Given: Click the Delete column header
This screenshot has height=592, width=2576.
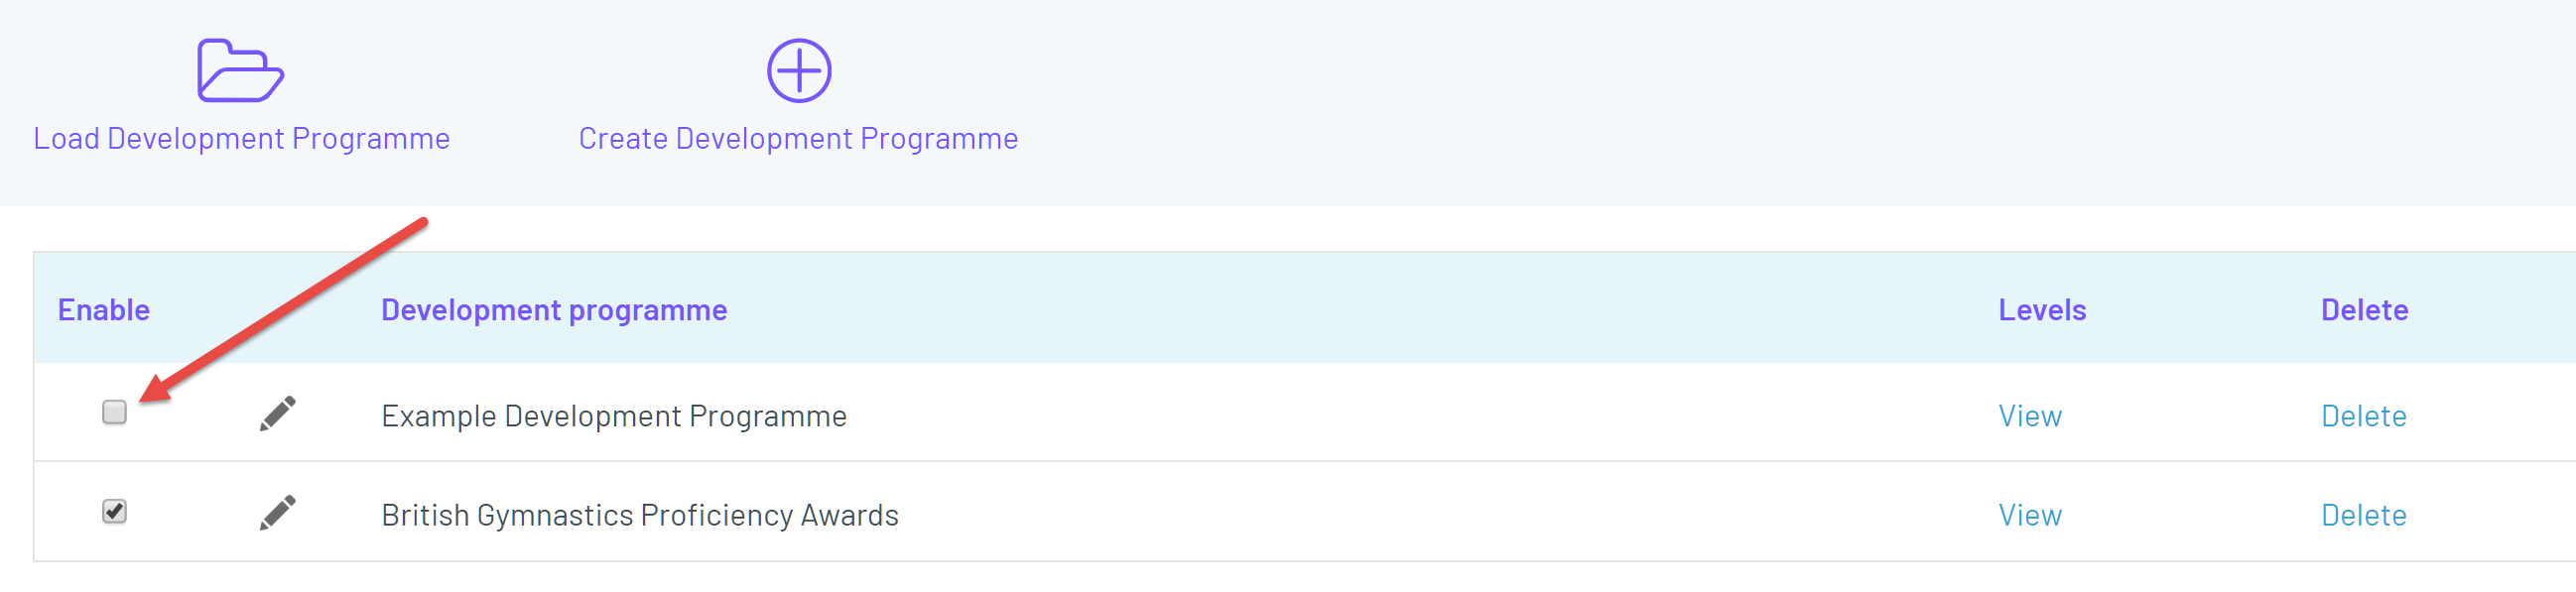Looking at the screenshot, I should [x=2364, y=310].
